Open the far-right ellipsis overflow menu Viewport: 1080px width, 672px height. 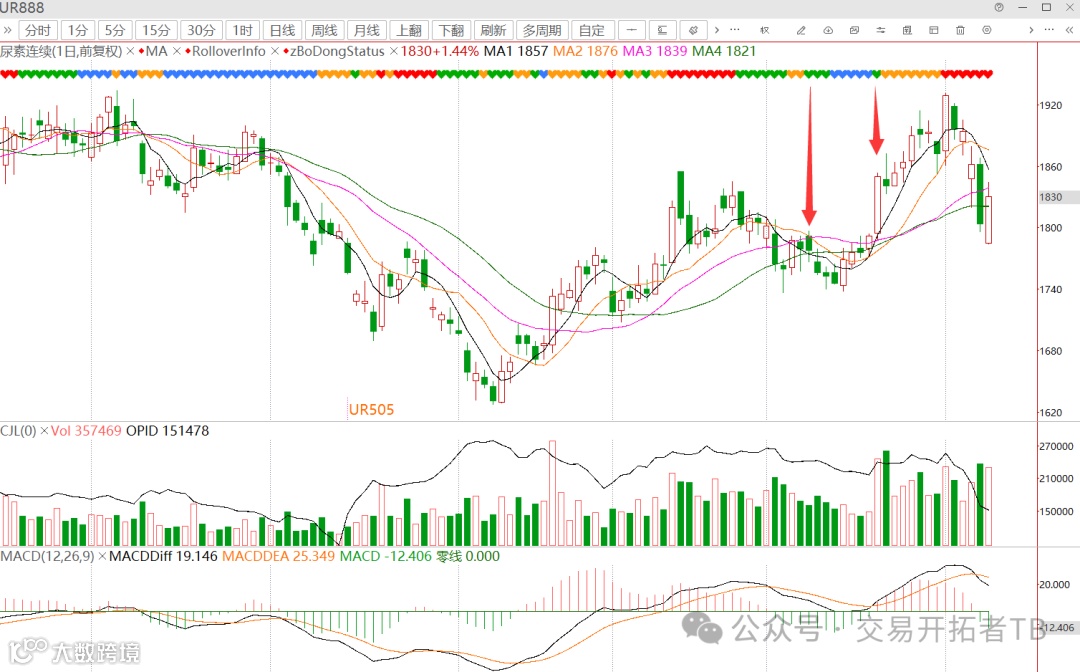point(1049,30)
